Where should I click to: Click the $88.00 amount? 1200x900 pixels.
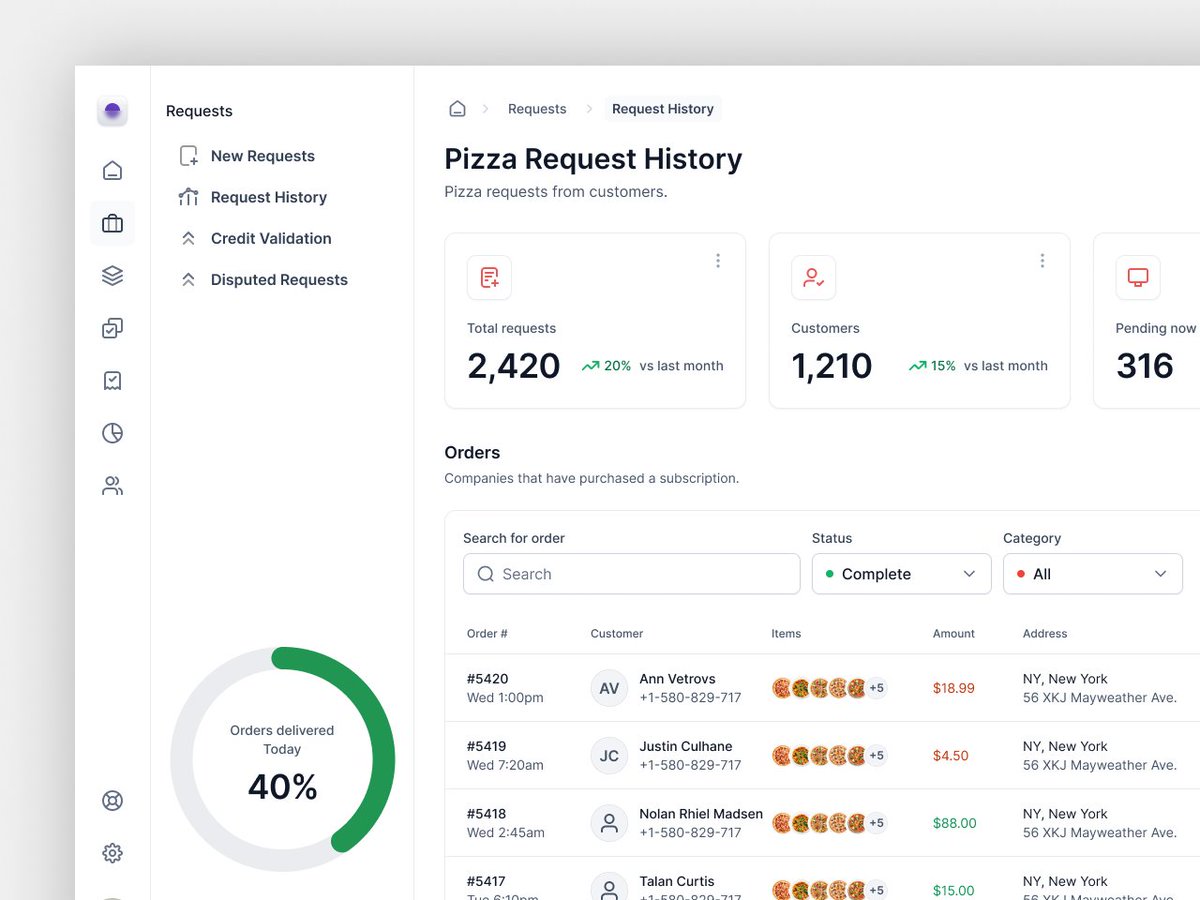[x=955, y=823]
